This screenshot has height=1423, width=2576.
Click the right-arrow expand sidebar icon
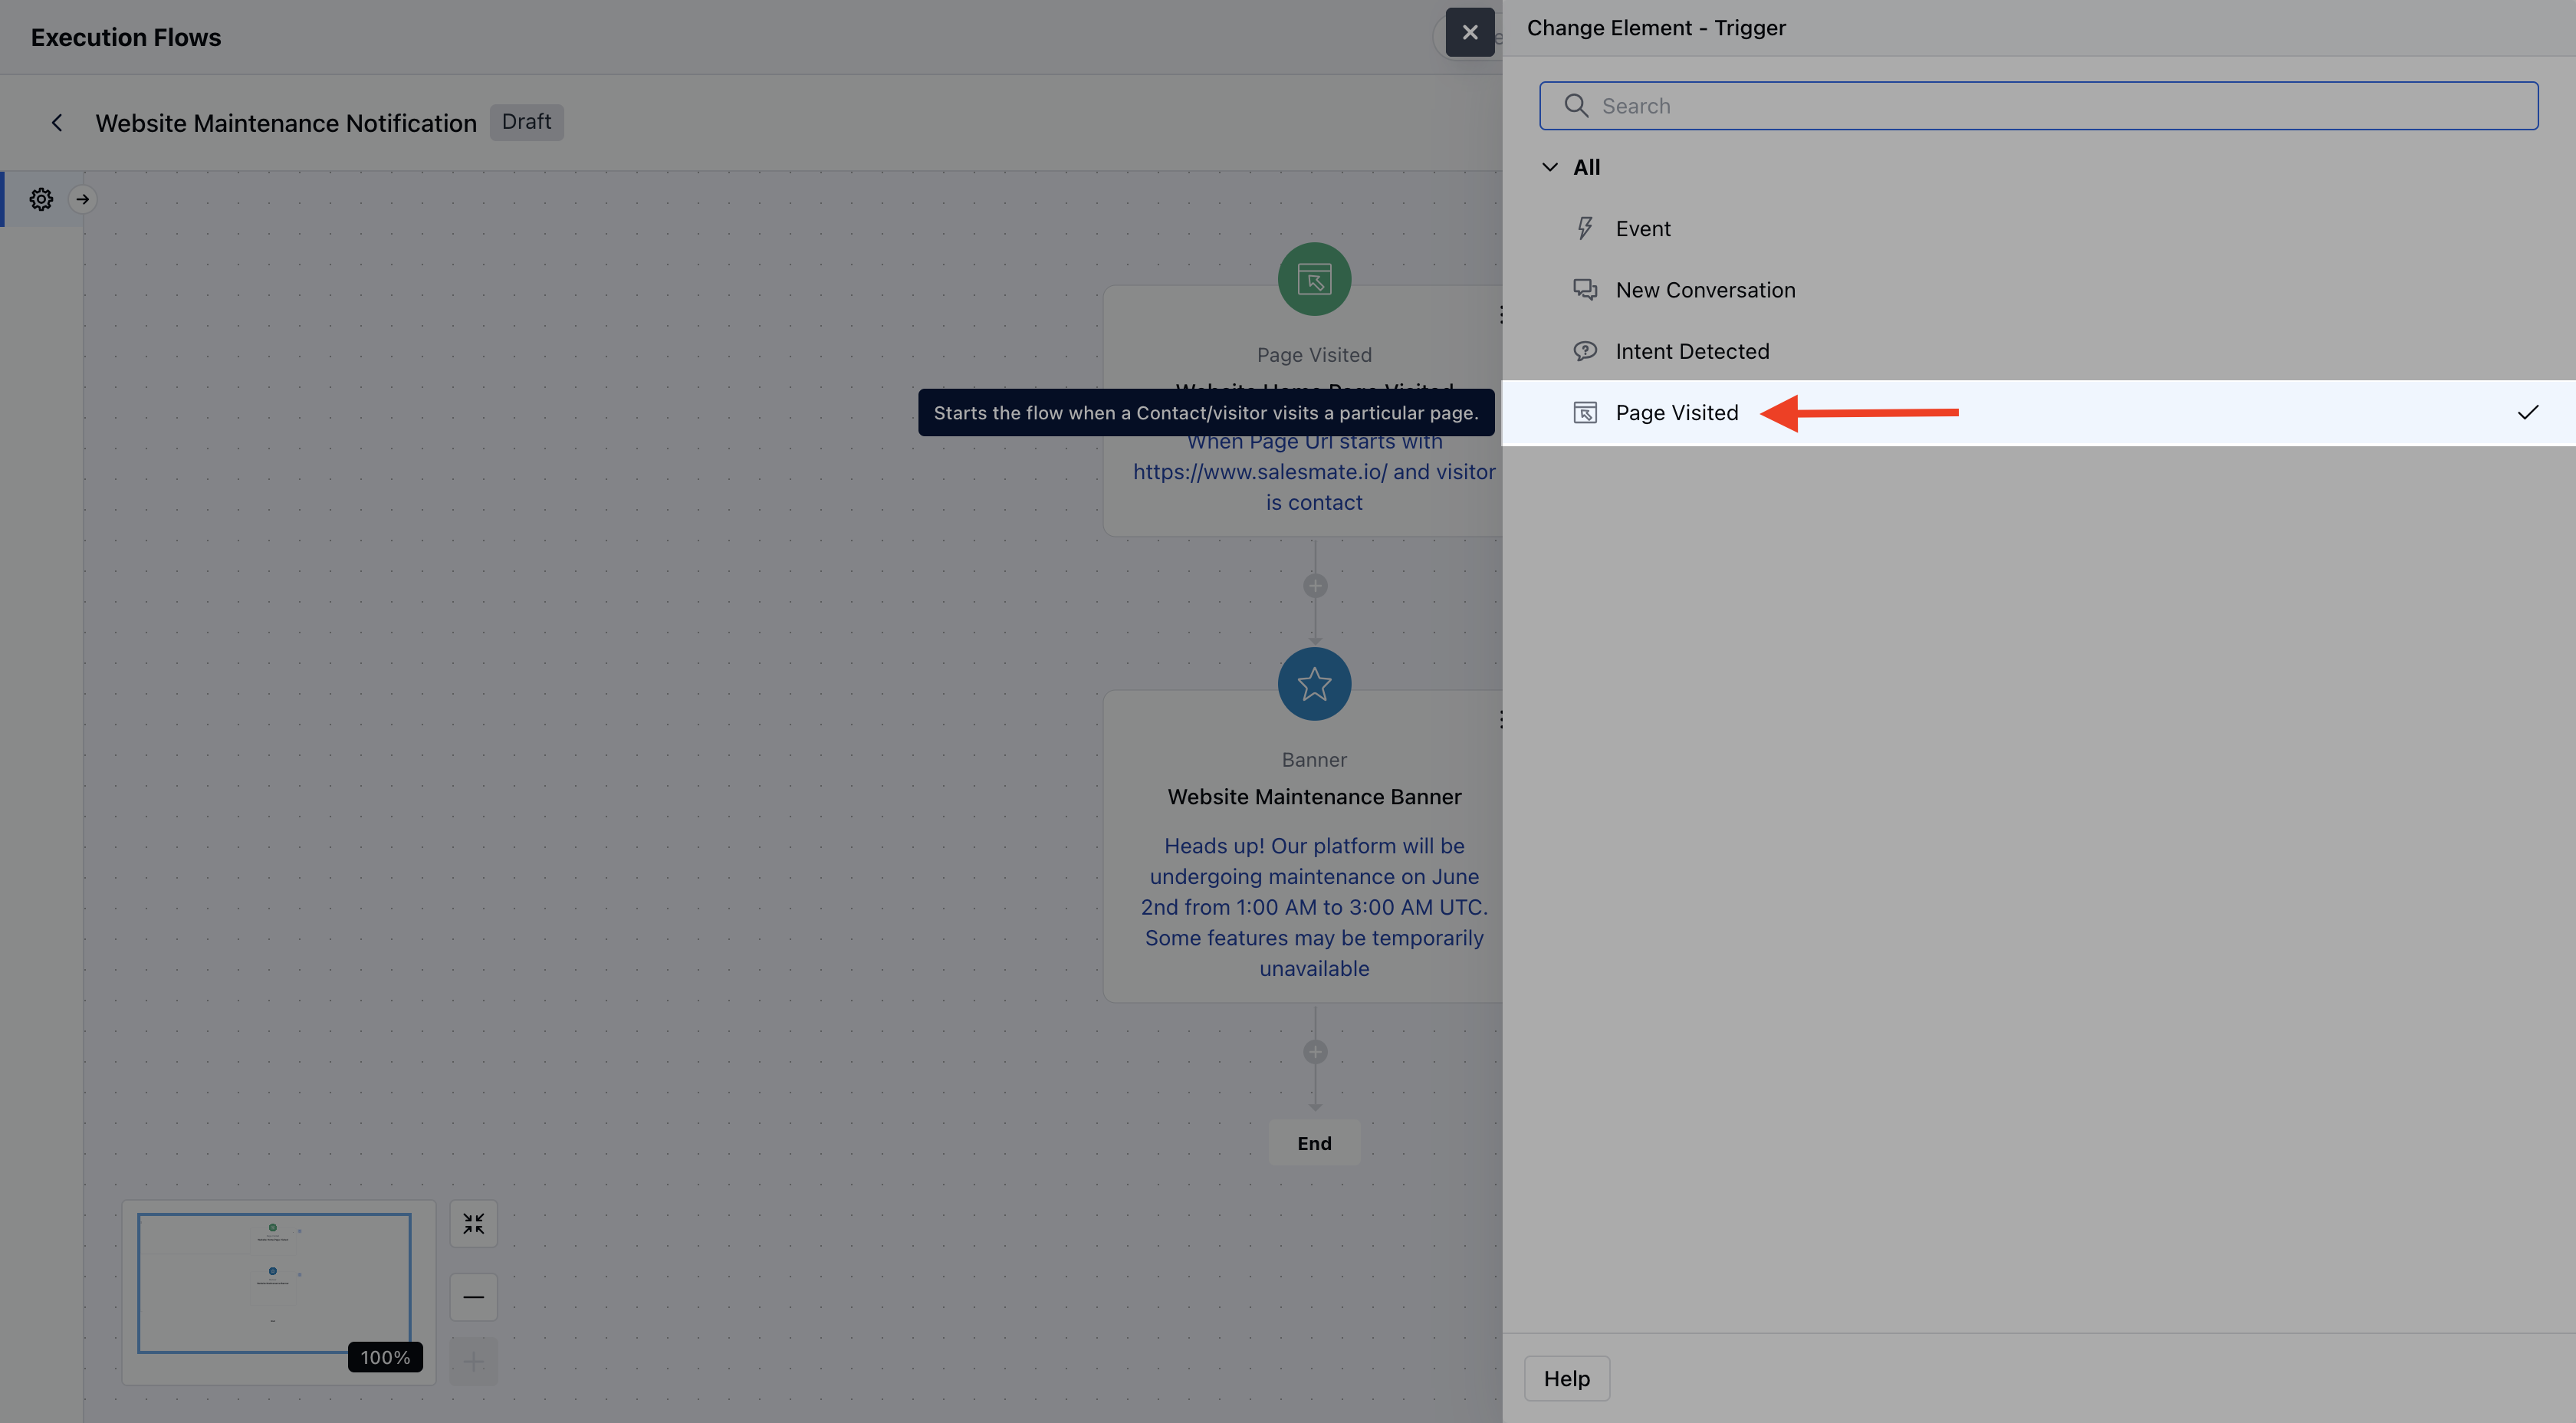pos(83,199)
